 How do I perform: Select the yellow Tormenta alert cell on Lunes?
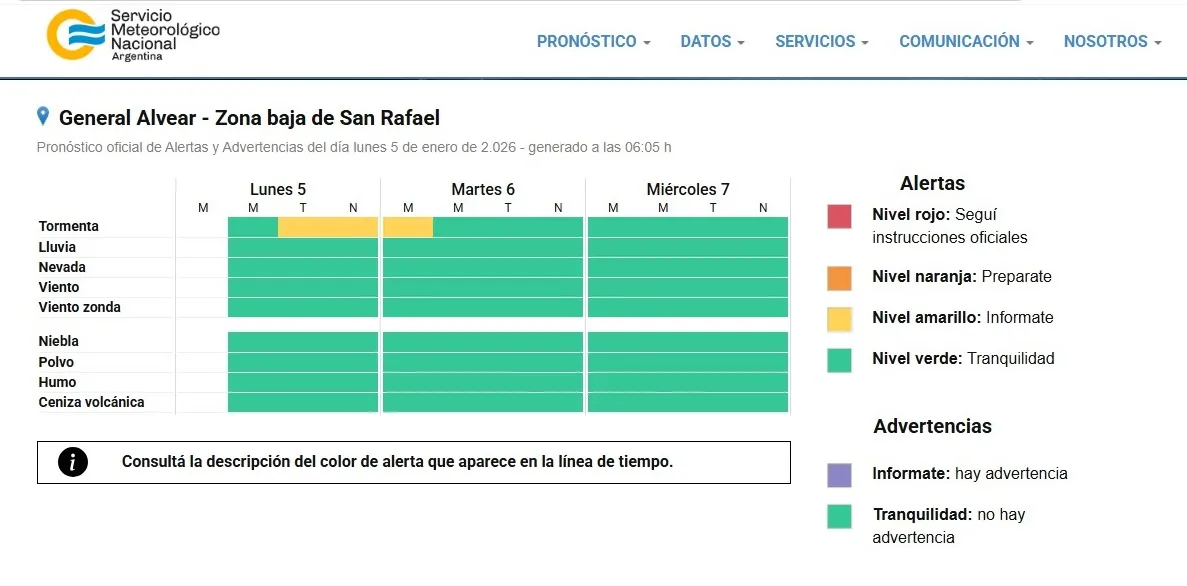(x=327, y=226)
